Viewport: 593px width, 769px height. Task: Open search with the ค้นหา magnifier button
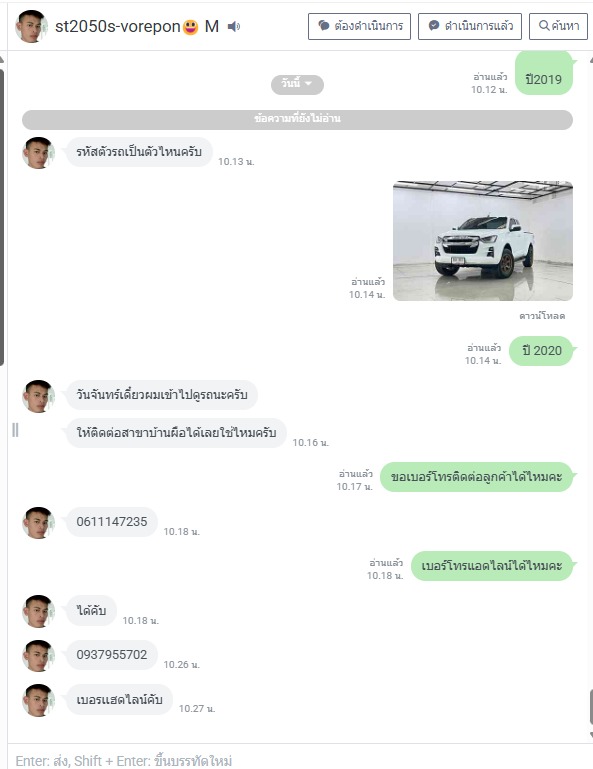[x=558, y=26]
